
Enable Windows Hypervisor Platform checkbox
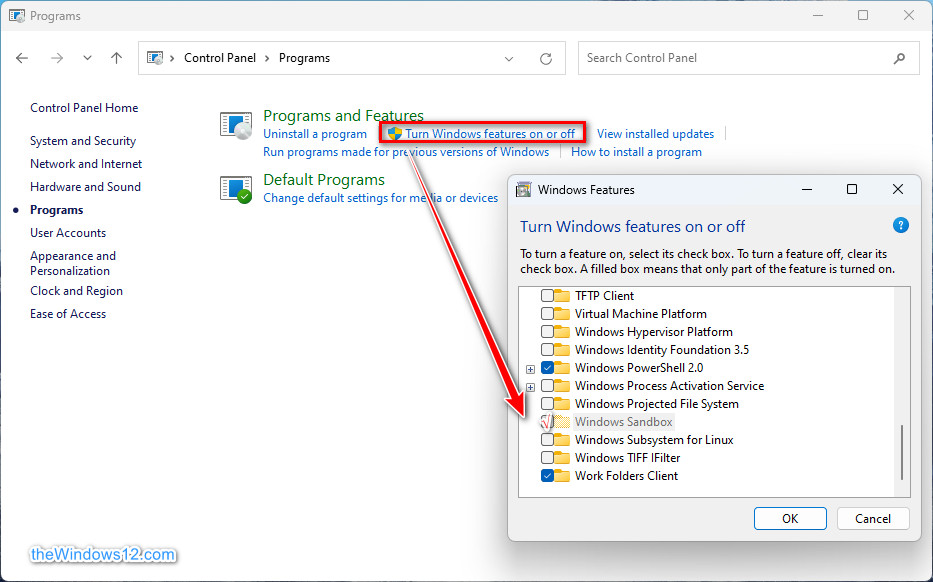tap(547, 331)
